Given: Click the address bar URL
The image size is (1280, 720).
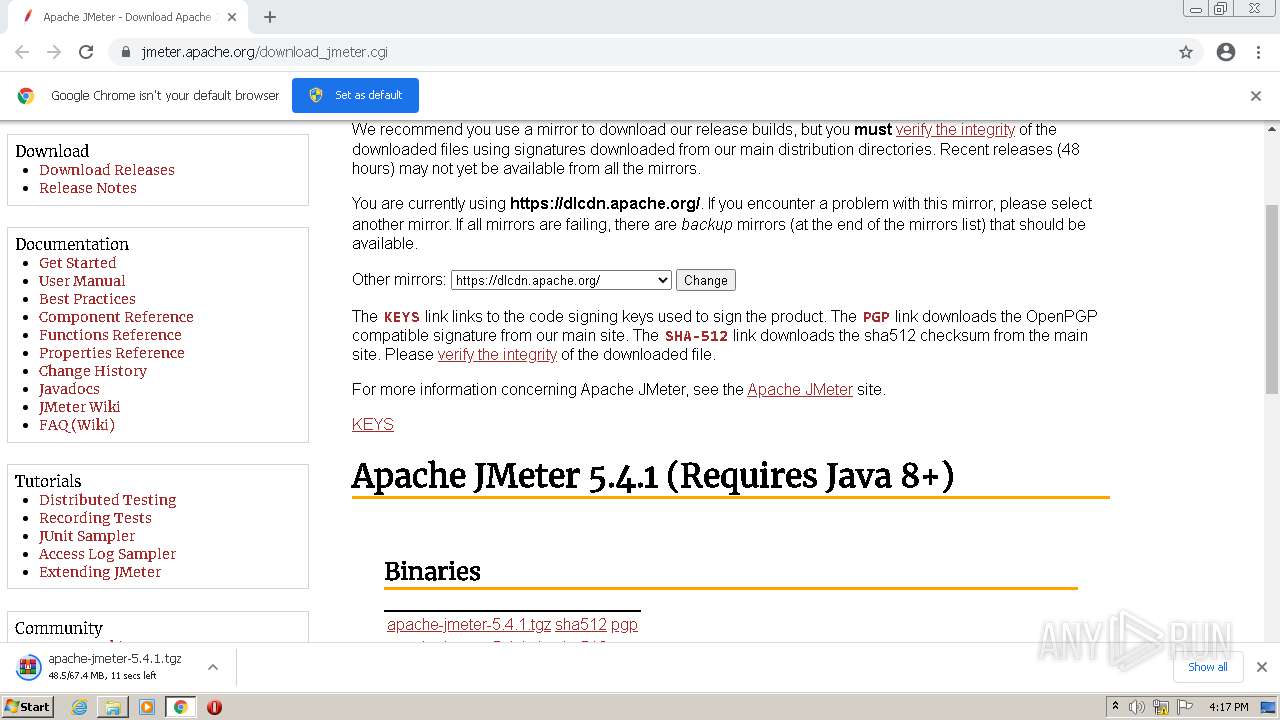Looking at the screenshot, I should (265, 52).
